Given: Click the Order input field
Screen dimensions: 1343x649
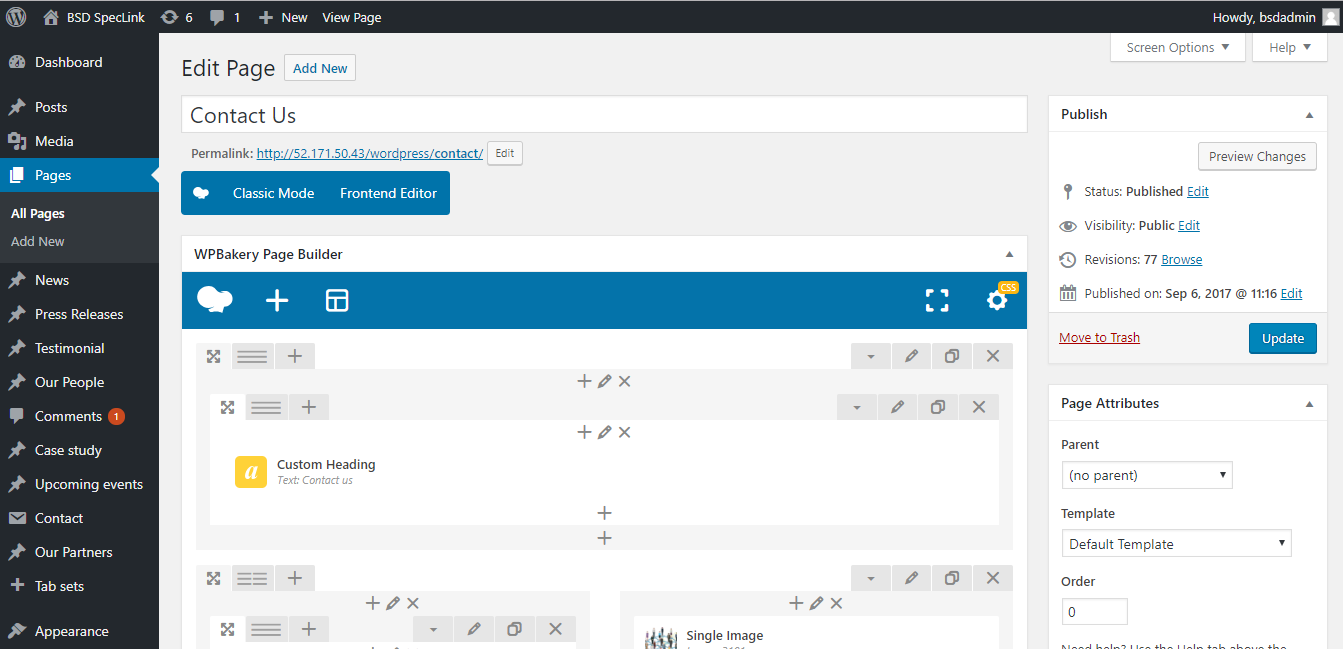Looking at the screenshot, I should (1094, 611).
